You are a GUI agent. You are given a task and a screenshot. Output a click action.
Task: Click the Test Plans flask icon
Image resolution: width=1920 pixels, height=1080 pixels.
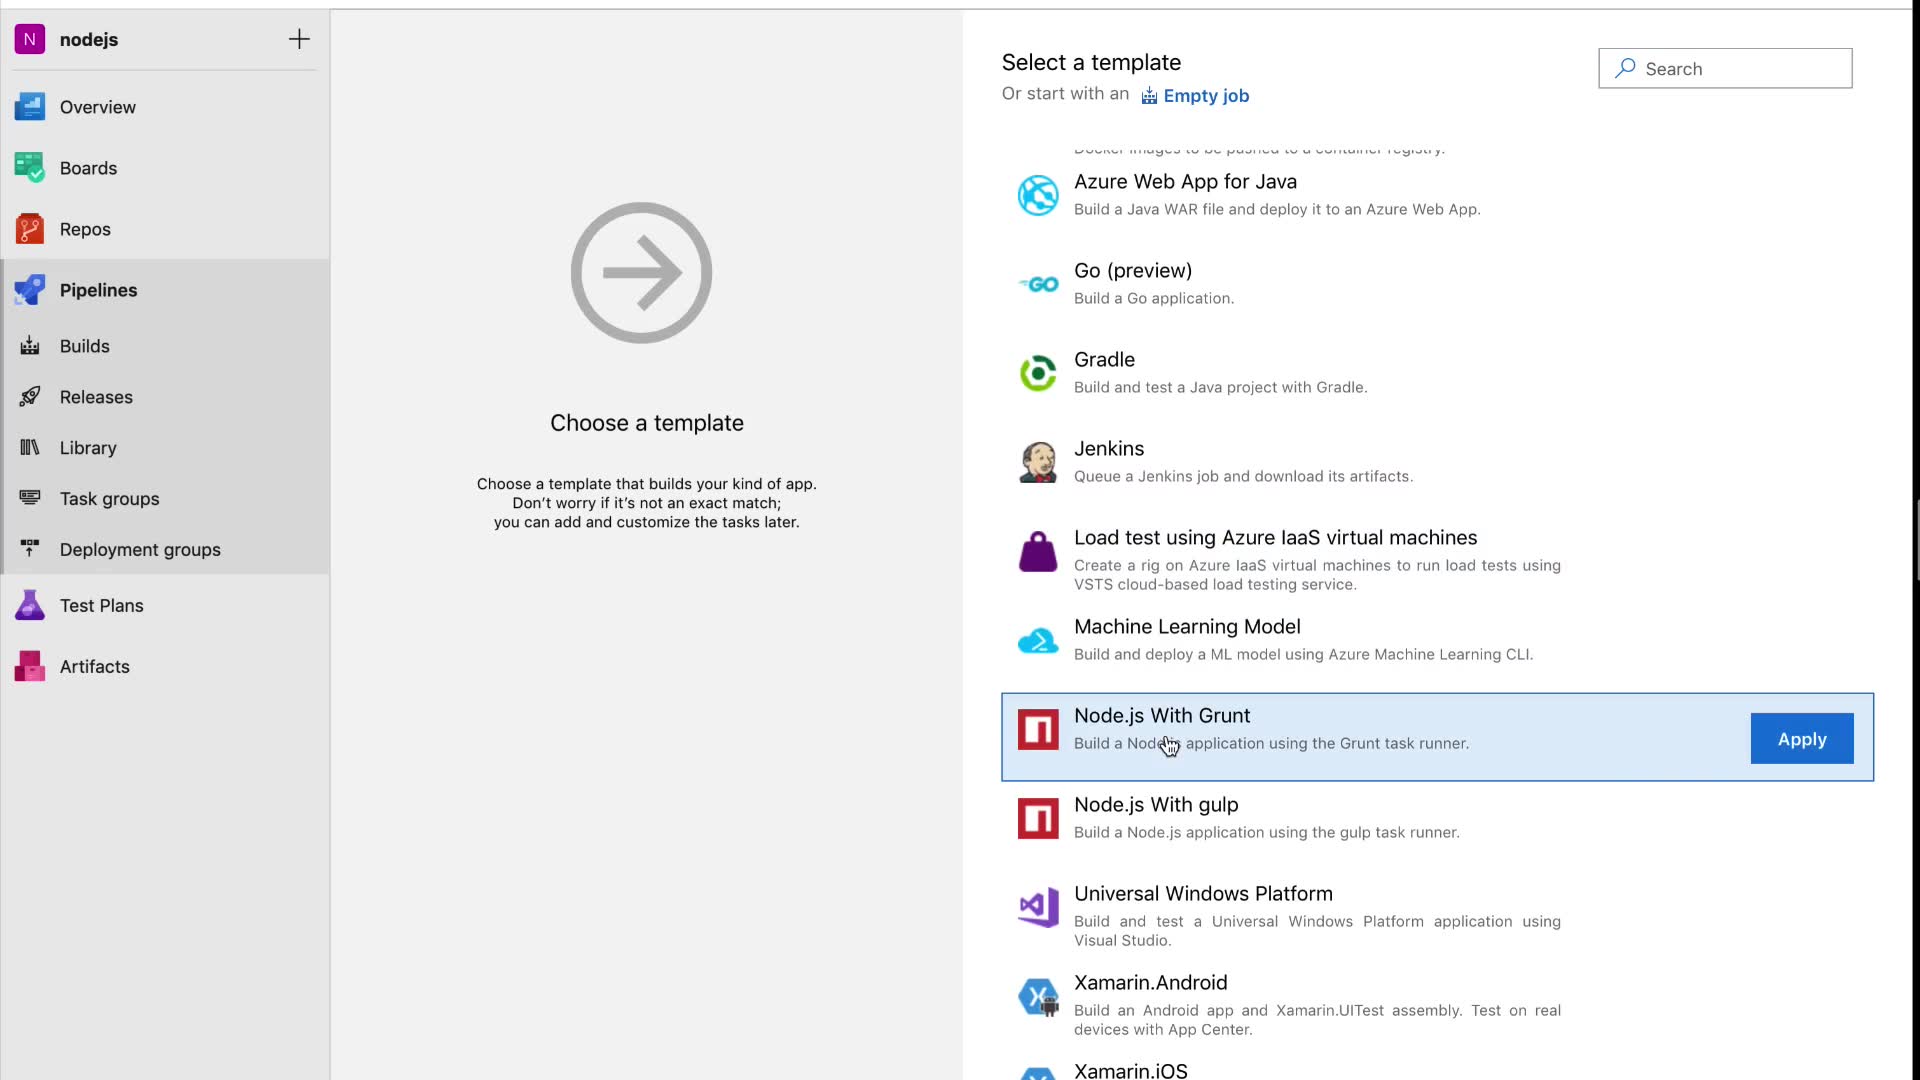[29, 605]
